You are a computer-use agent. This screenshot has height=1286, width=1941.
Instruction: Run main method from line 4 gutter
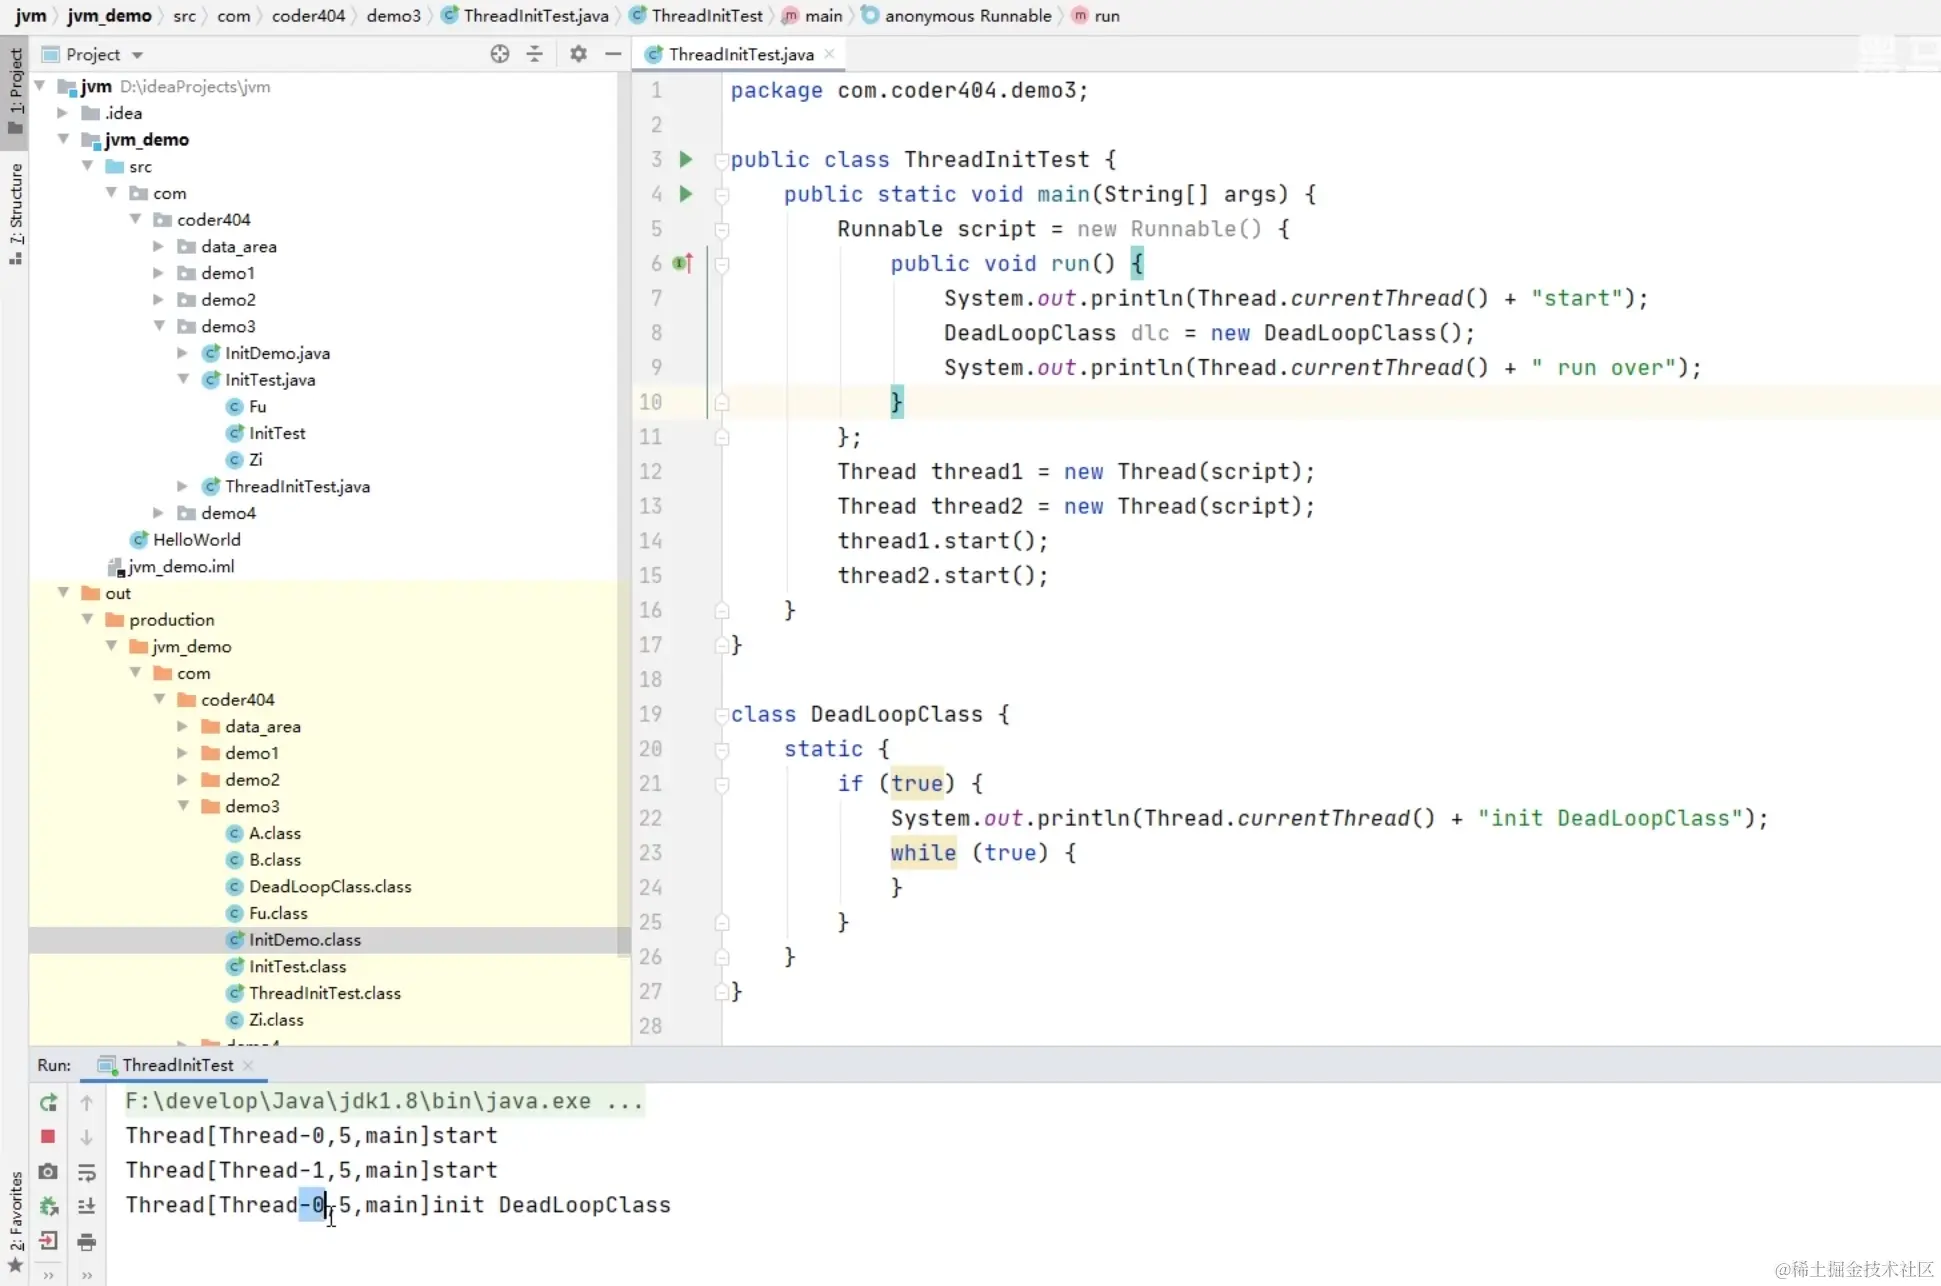686,194
